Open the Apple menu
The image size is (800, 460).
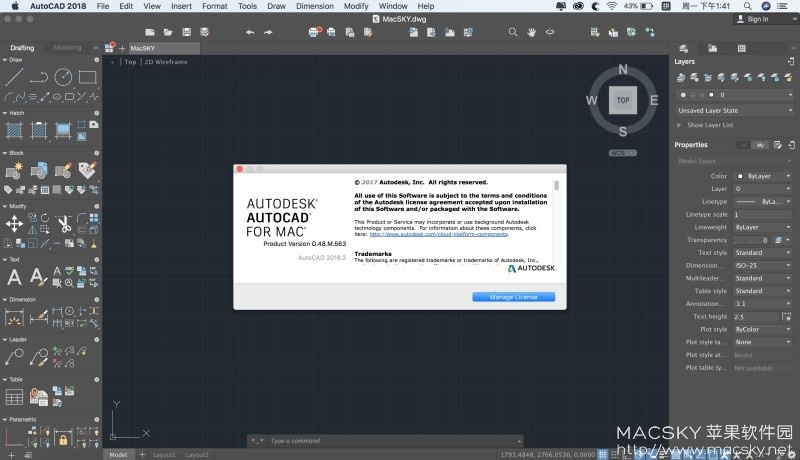pyautogui.click(x=15, y=6)
